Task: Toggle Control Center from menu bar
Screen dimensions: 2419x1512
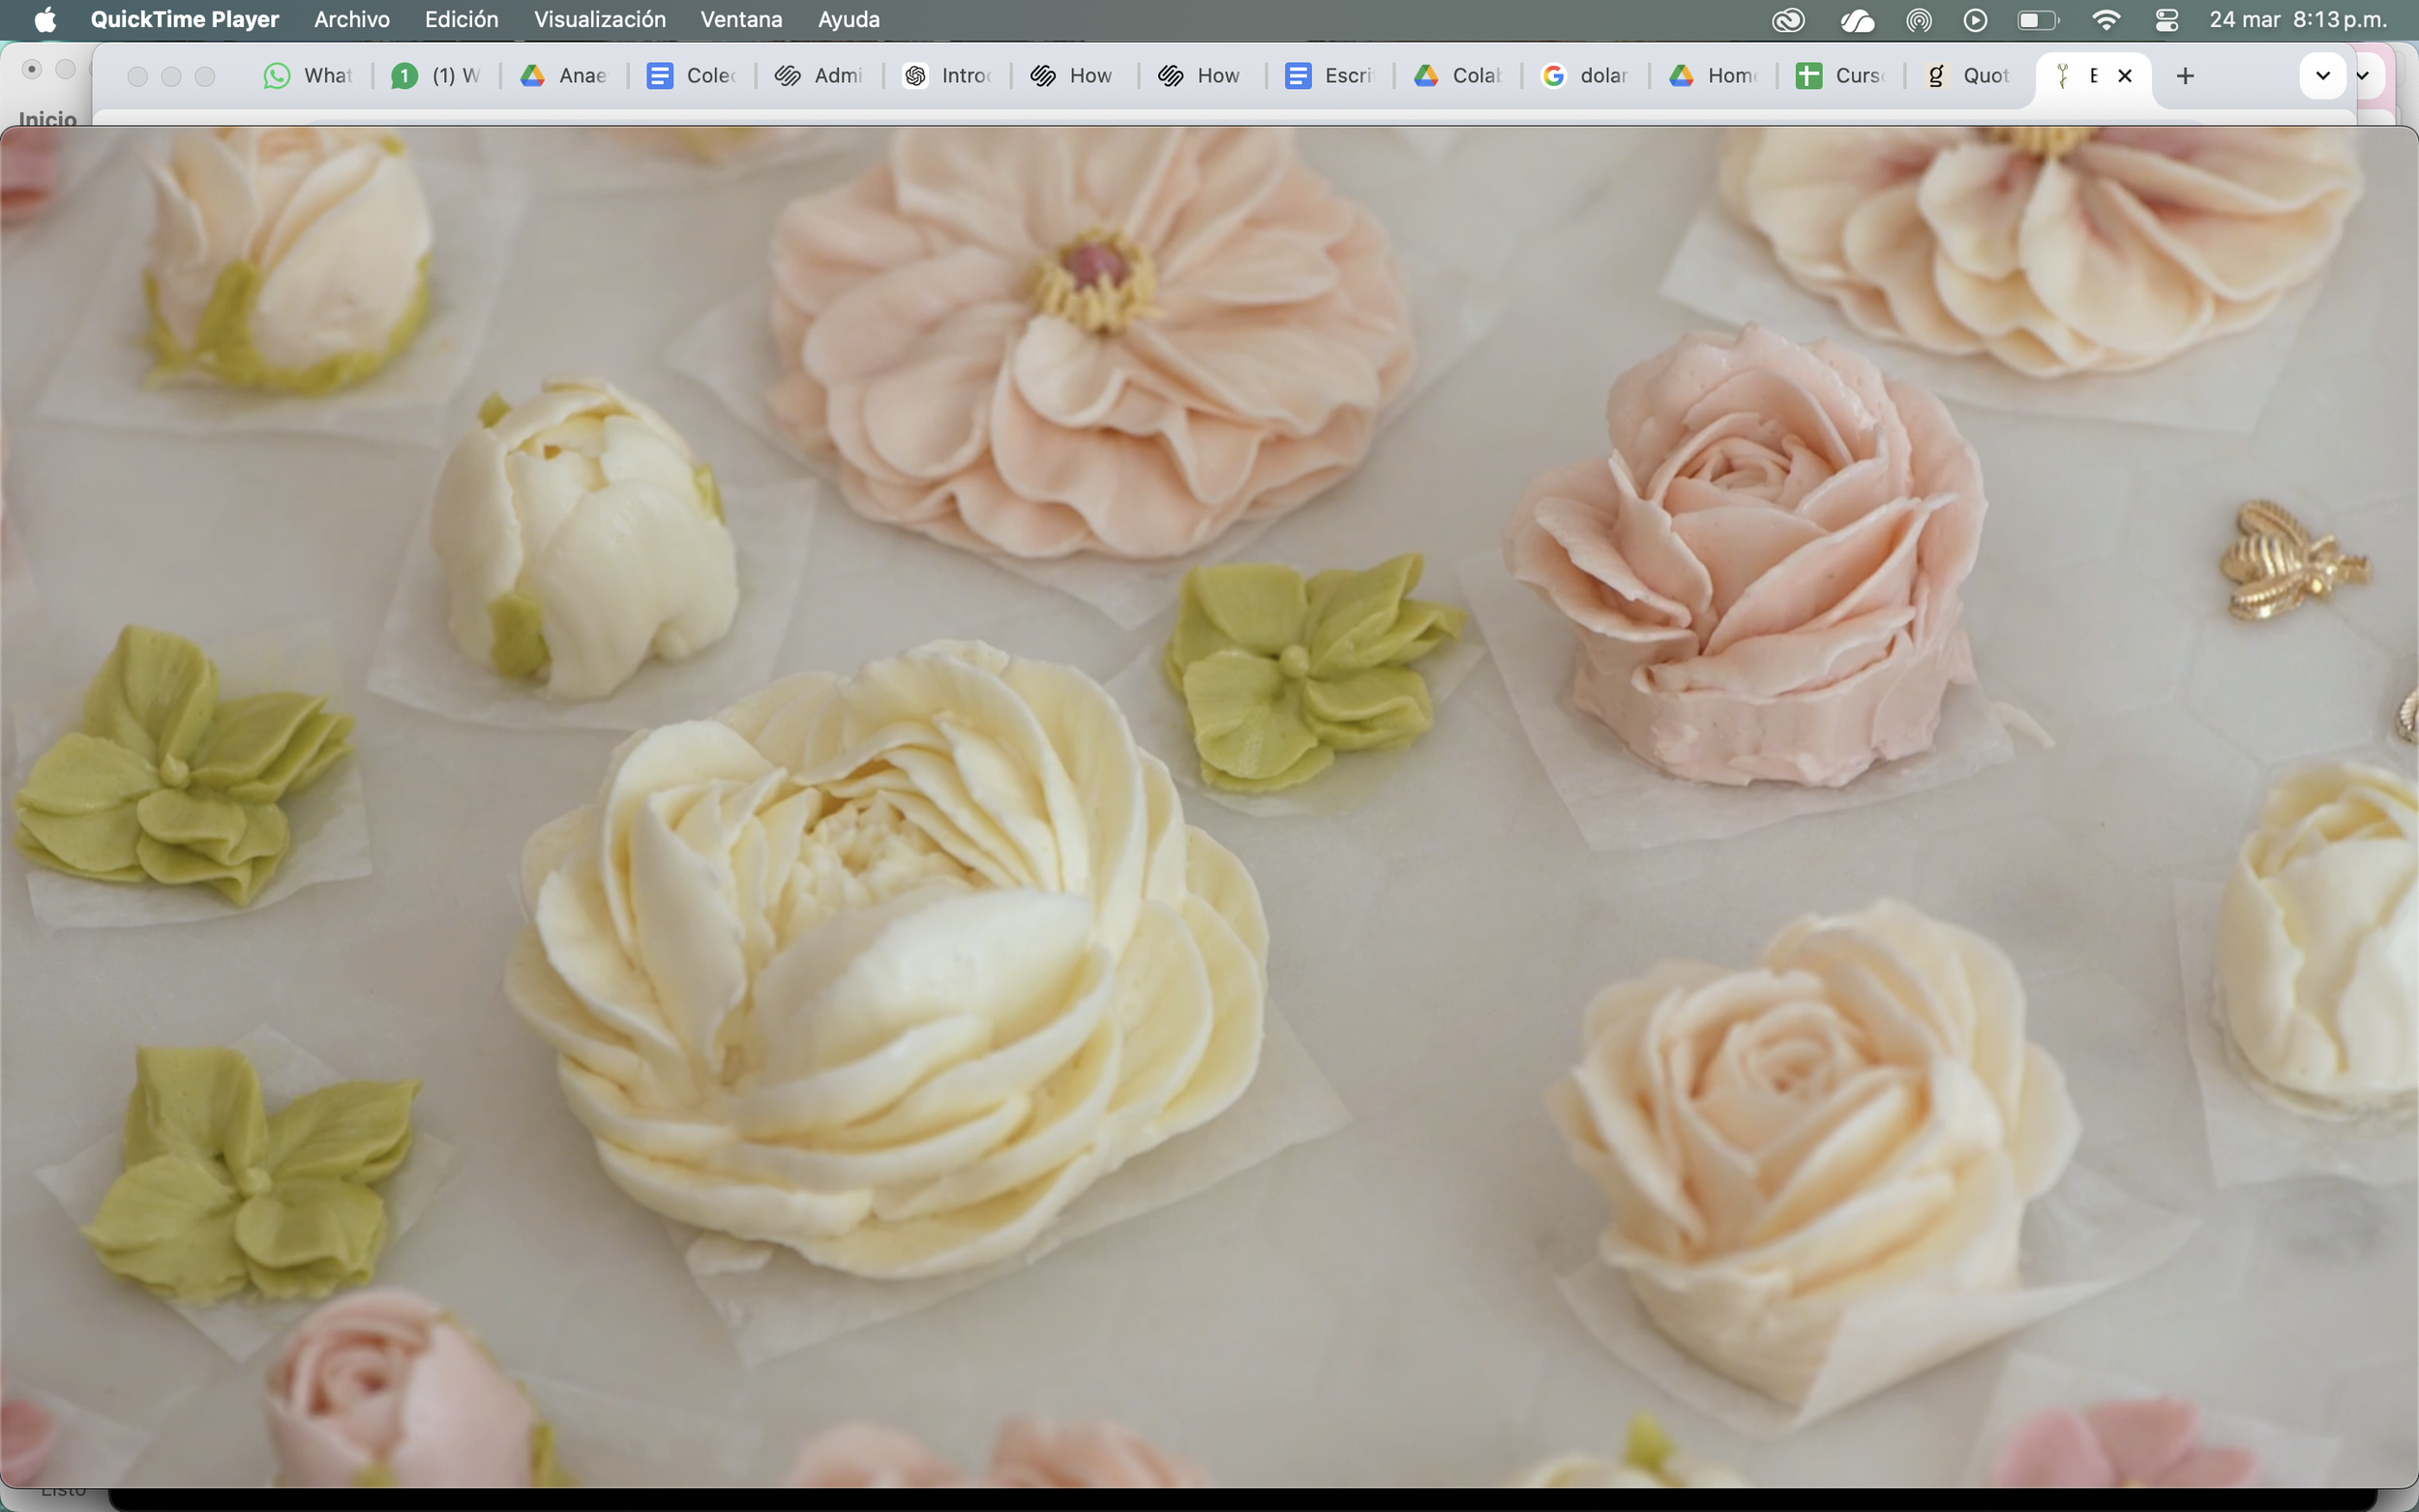Action: 2167,20
